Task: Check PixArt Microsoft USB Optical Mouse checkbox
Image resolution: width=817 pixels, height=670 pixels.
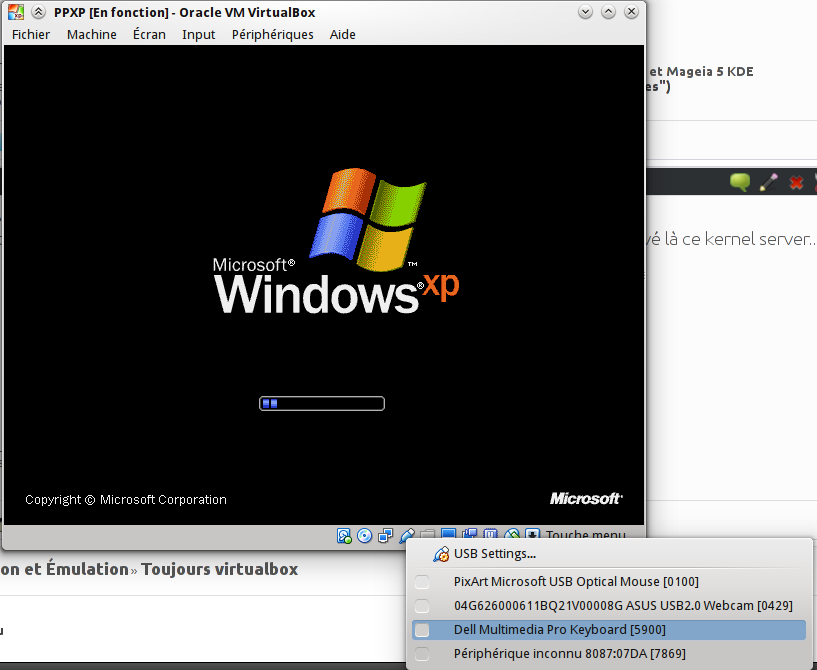Action: pyautogui.click(x=422, y=582)
